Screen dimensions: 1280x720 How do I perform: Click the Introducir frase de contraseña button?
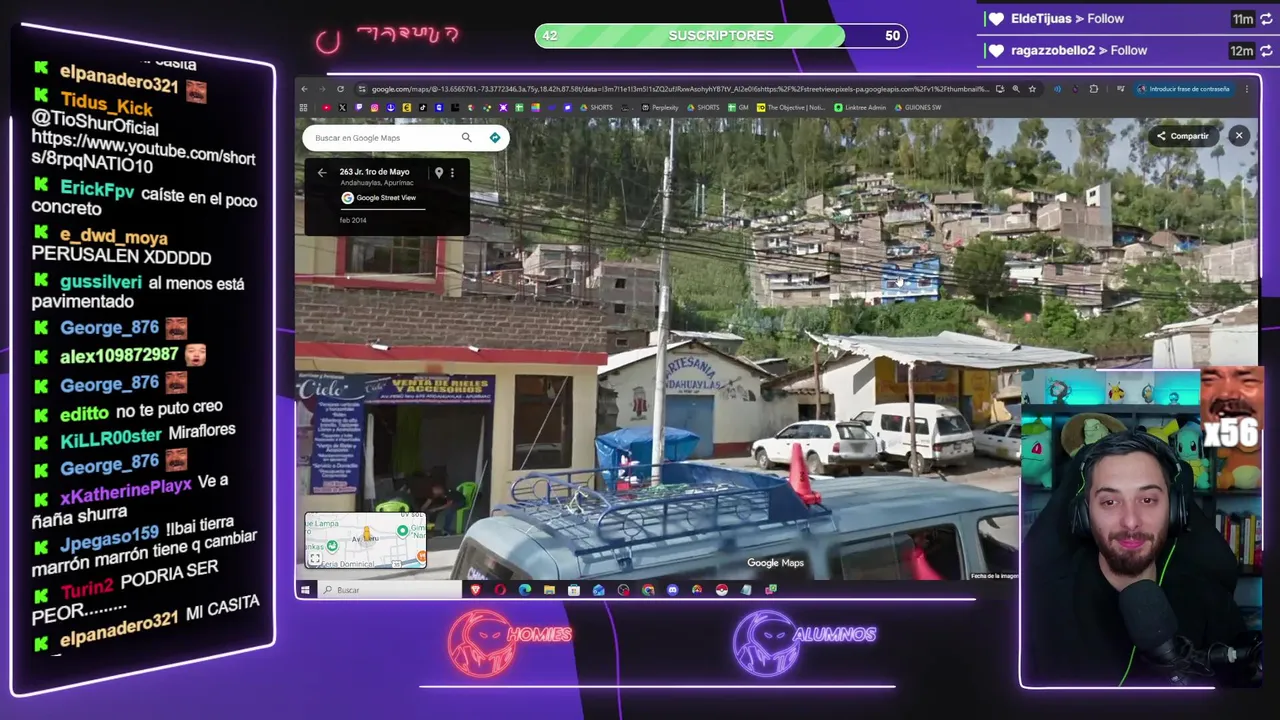pos(1183,89)
